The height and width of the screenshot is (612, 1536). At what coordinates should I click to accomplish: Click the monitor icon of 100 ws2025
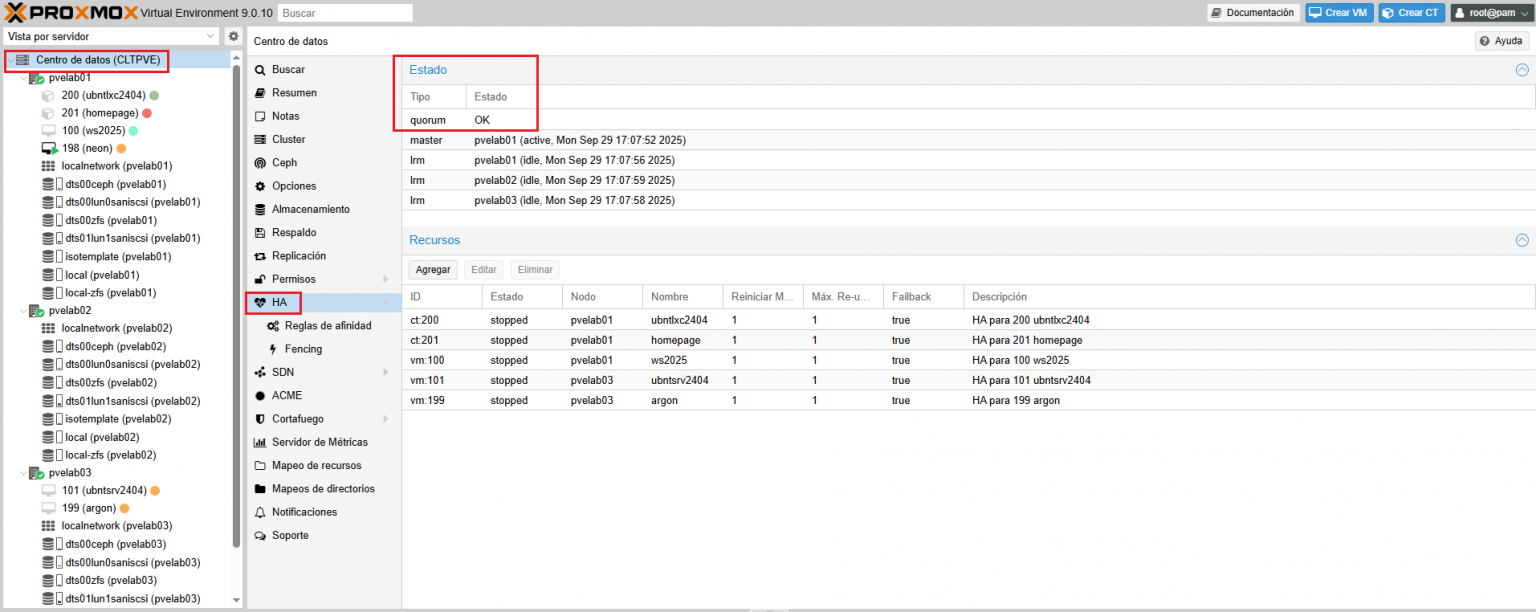coord(48,131)
